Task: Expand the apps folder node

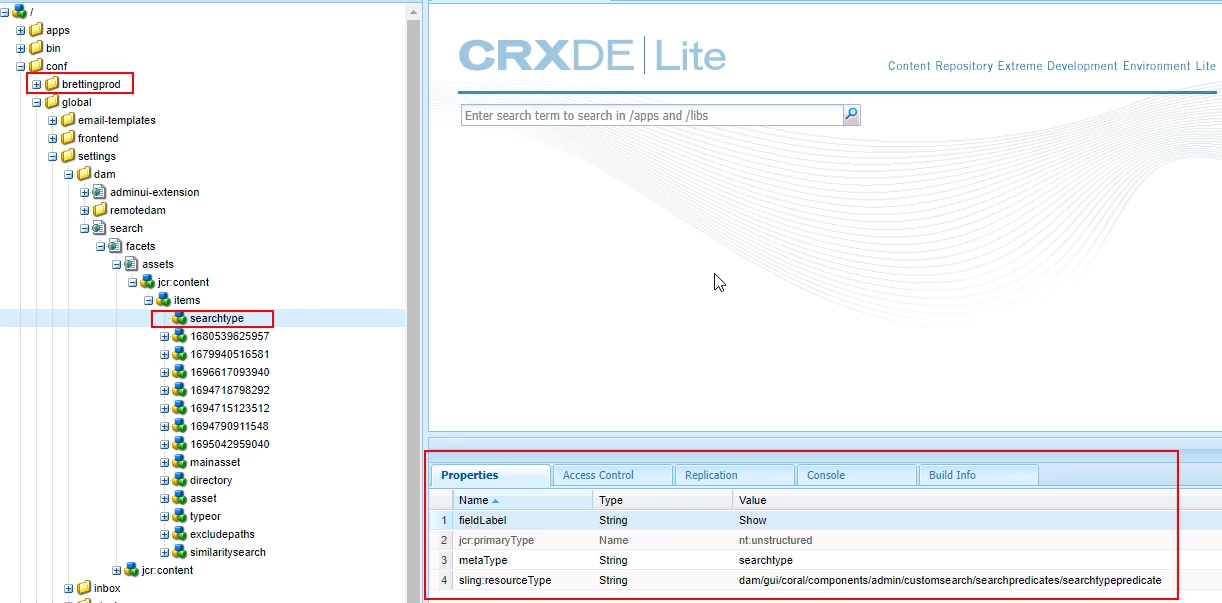Action: [x=21, y=30]
